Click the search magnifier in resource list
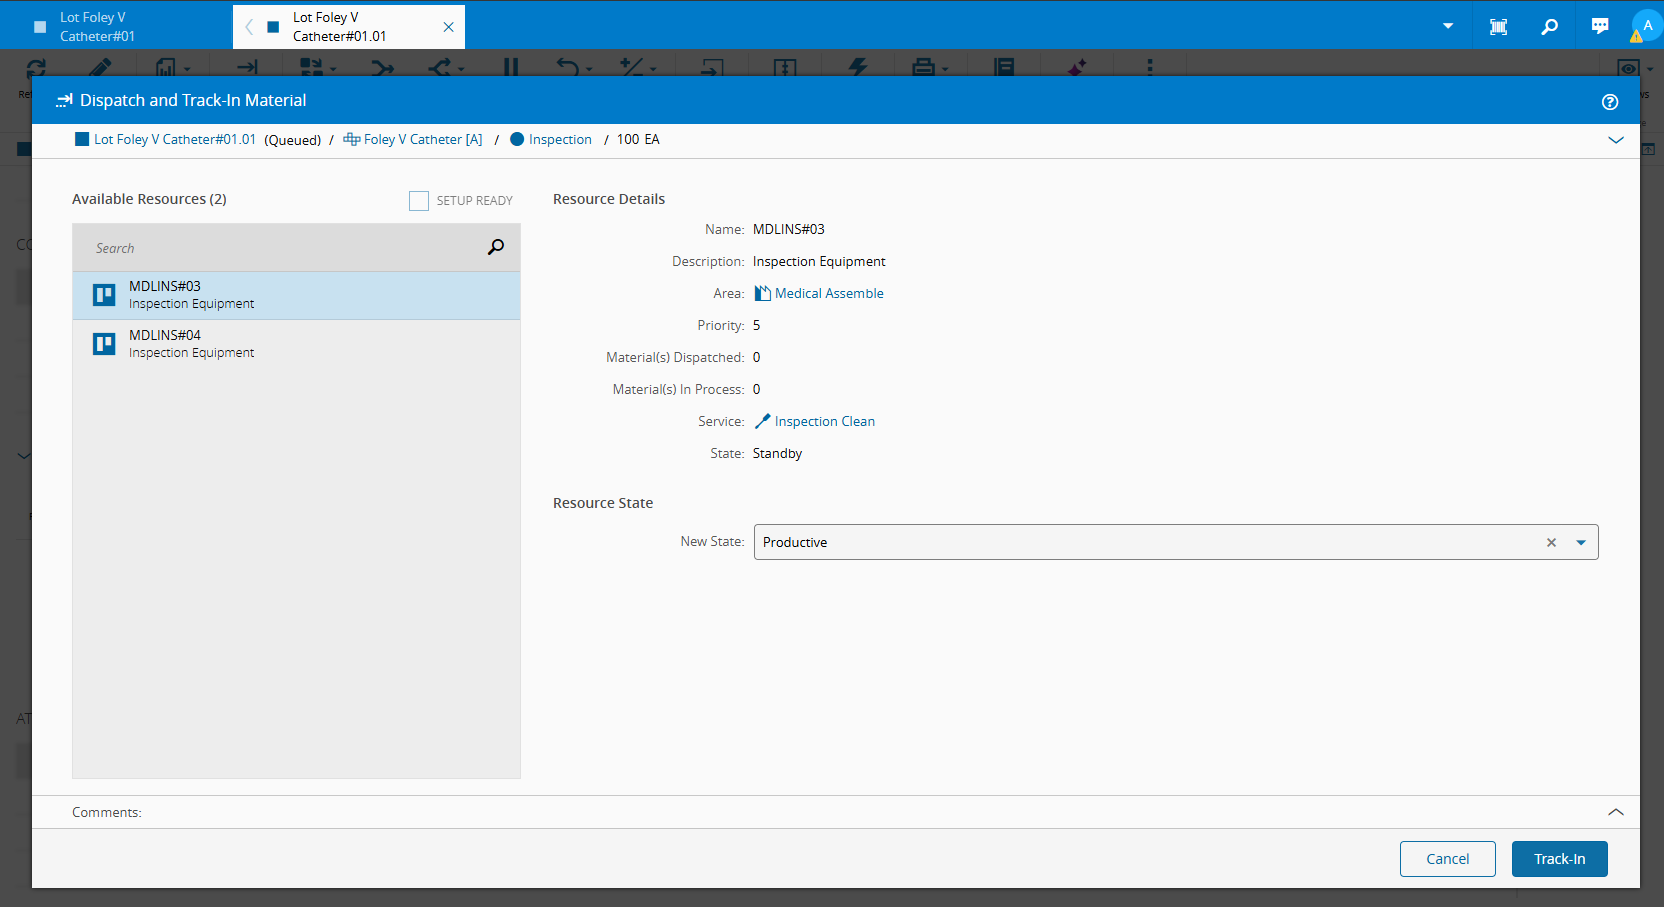Viewport: 1664px width, 907px height. point(495,247)
